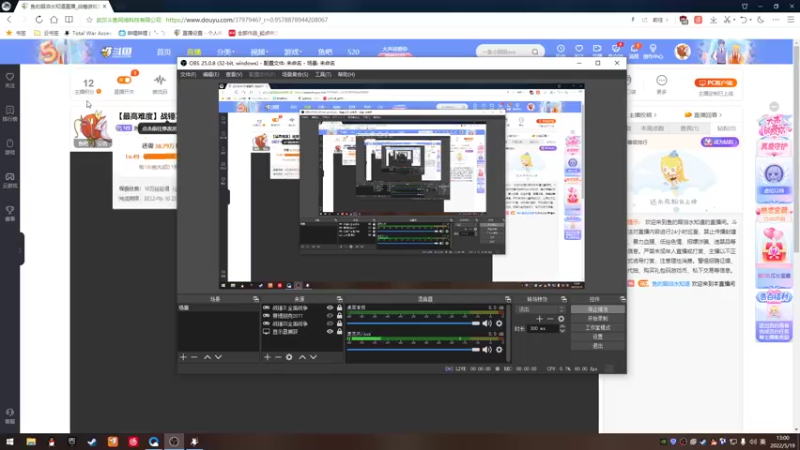
Task: Pop out the 控件 controls dock
Action: coord(622,299)
